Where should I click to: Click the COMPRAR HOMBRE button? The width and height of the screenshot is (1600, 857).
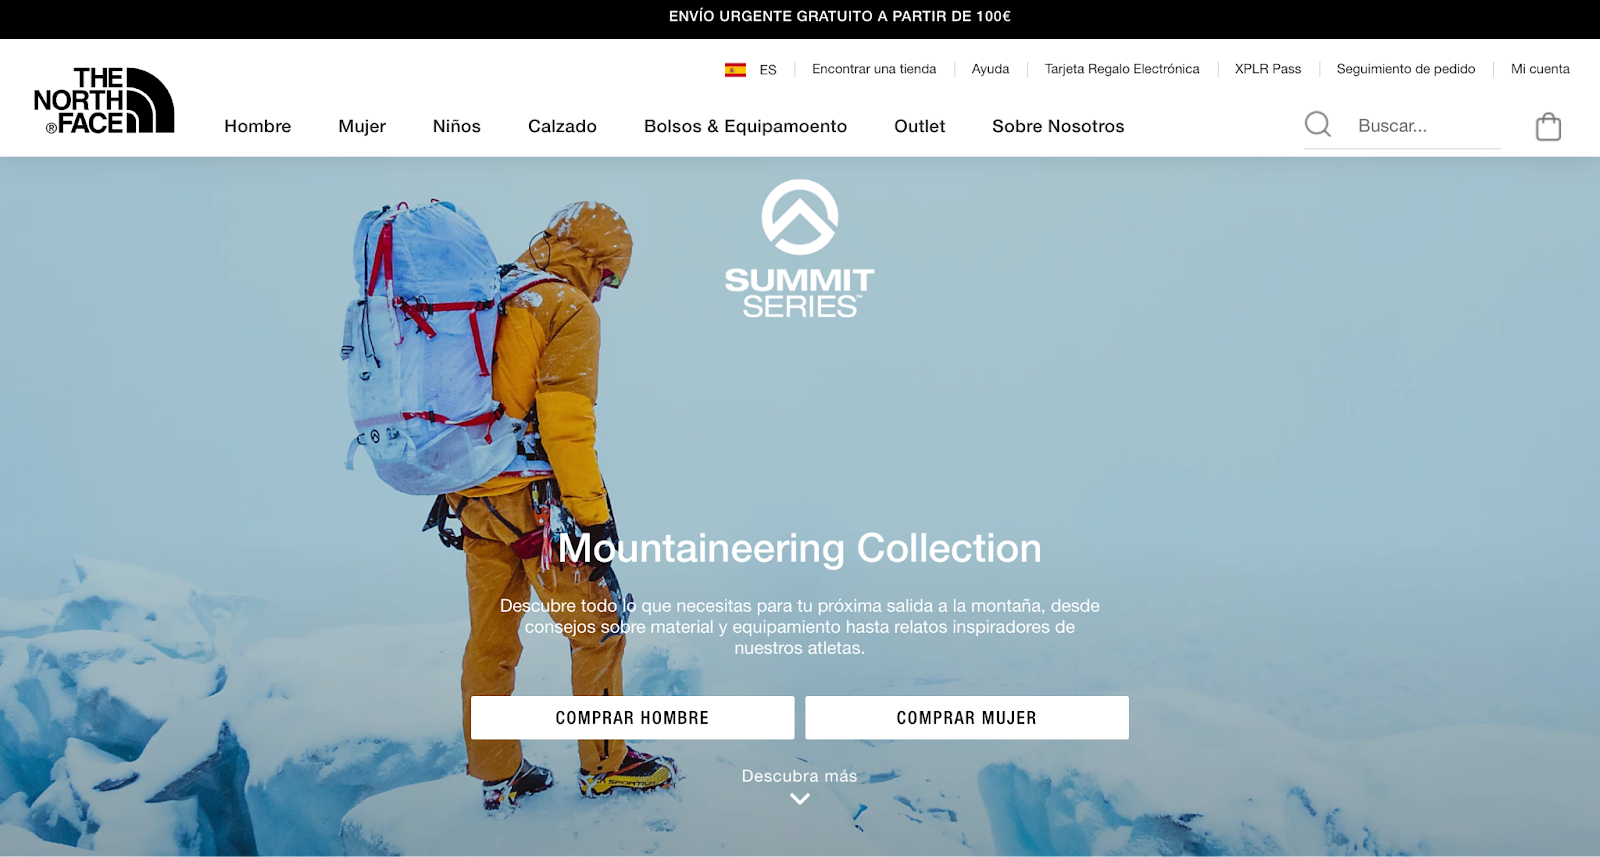pos(633,718)
